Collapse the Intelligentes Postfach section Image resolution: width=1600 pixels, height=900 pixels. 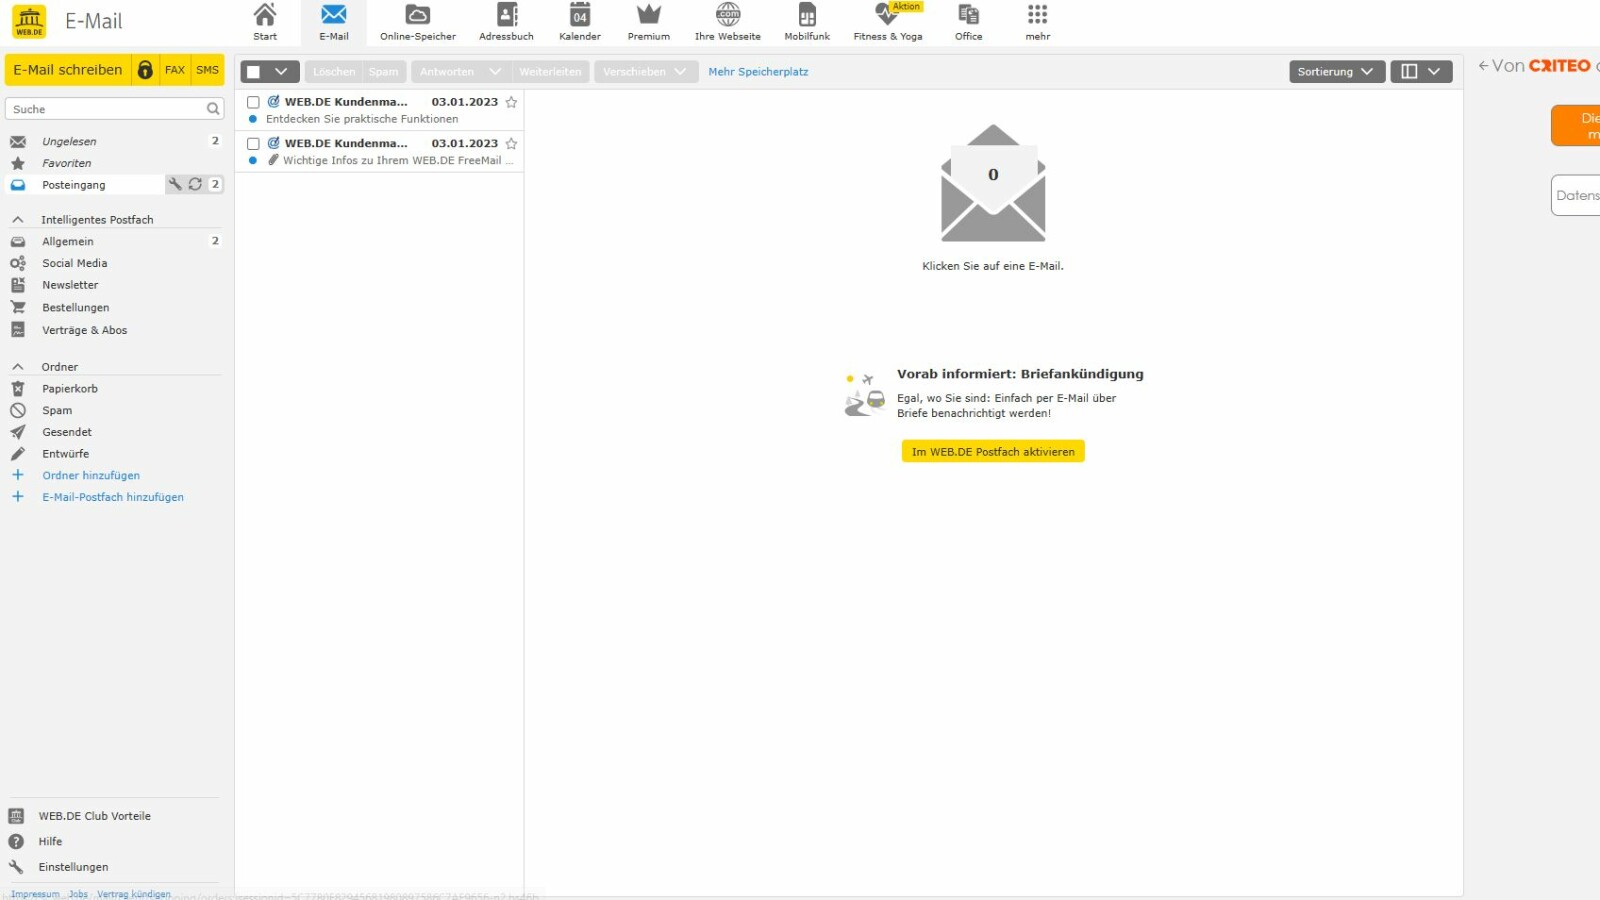click(x=17, y=219)
